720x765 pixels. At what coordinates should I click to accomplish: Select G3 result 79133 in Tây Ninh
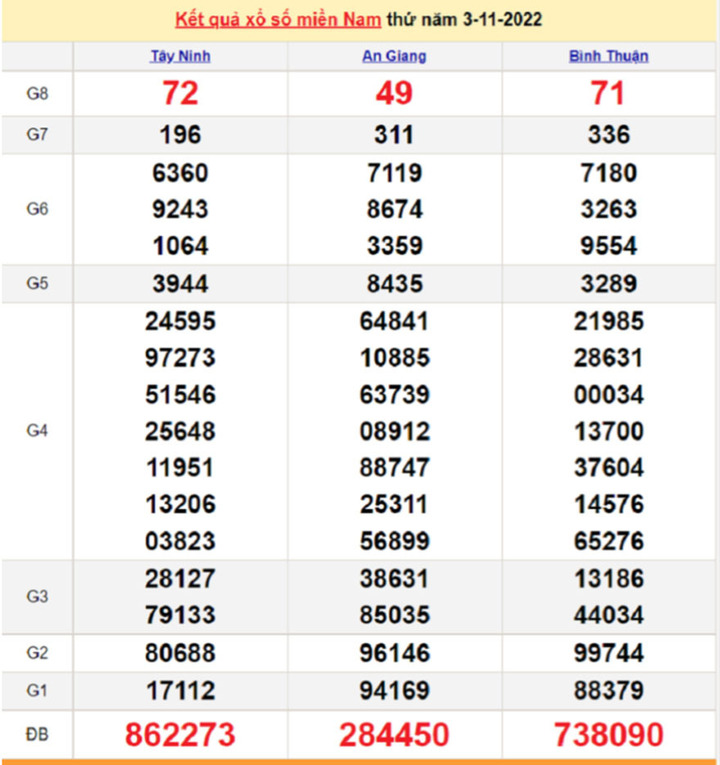180,615
